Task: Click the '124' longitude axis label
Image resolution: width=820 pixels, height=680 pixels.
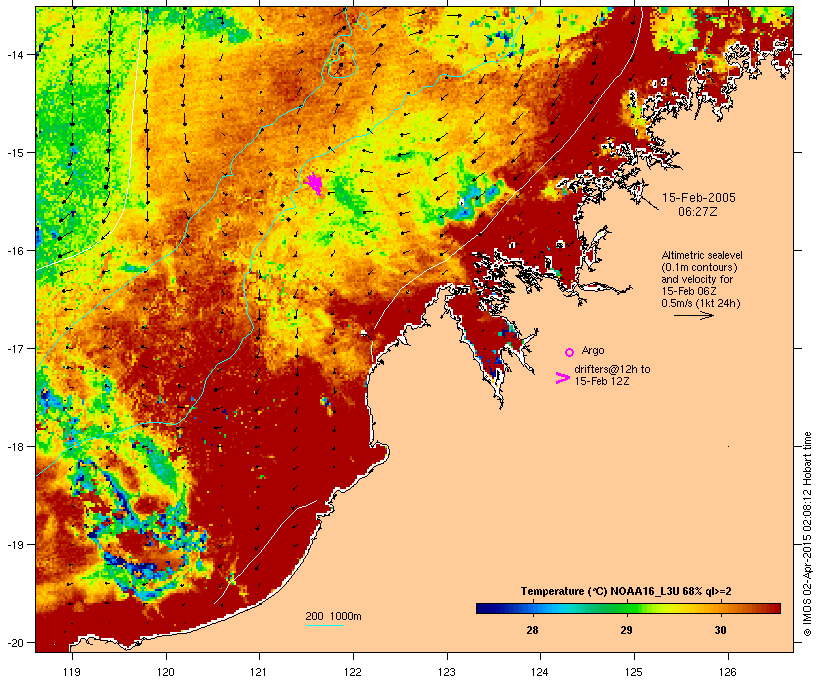Action: click(x=540, y=672)
